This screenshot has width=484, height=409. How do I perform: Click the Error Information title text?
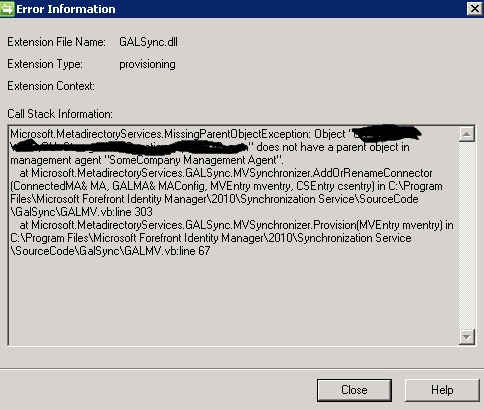(66, 9)
